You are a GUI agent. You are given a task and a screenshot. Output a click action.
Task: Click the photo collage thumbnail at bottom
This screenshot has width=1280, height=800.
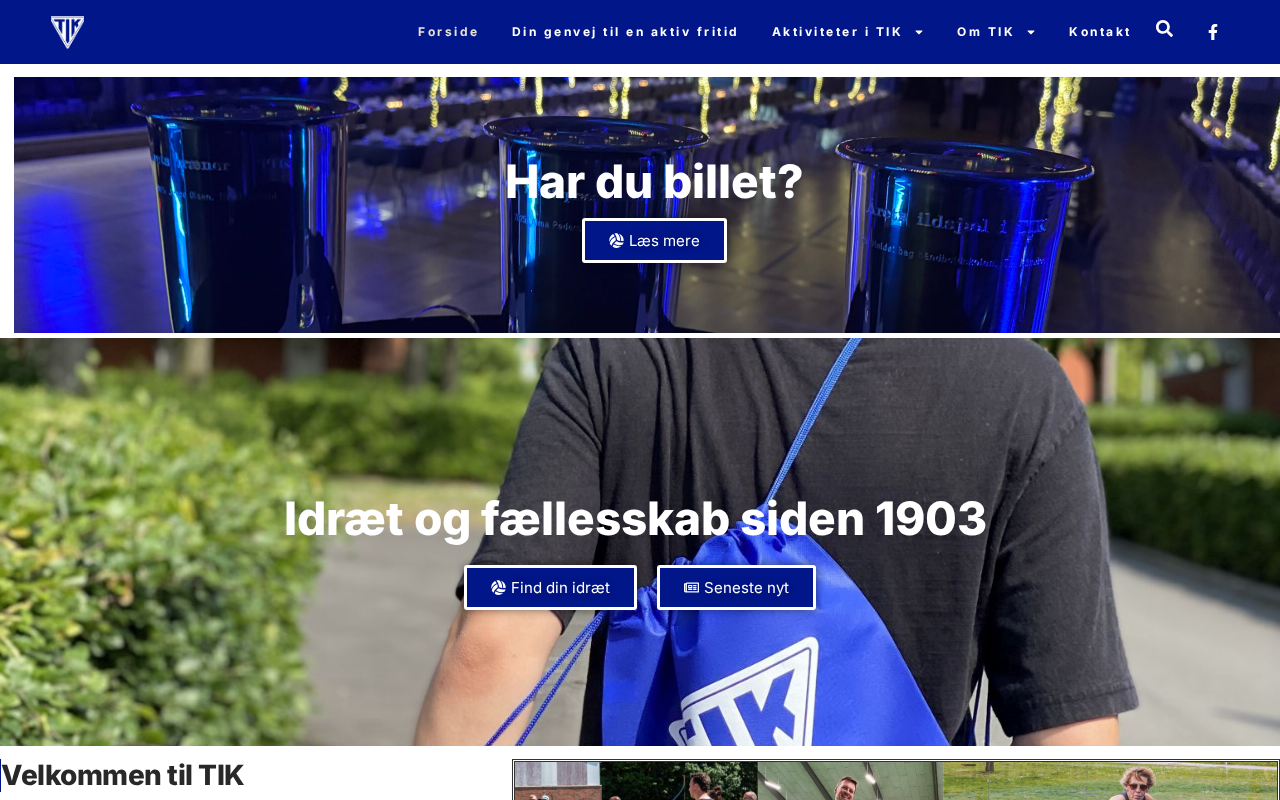coord(896,780)
